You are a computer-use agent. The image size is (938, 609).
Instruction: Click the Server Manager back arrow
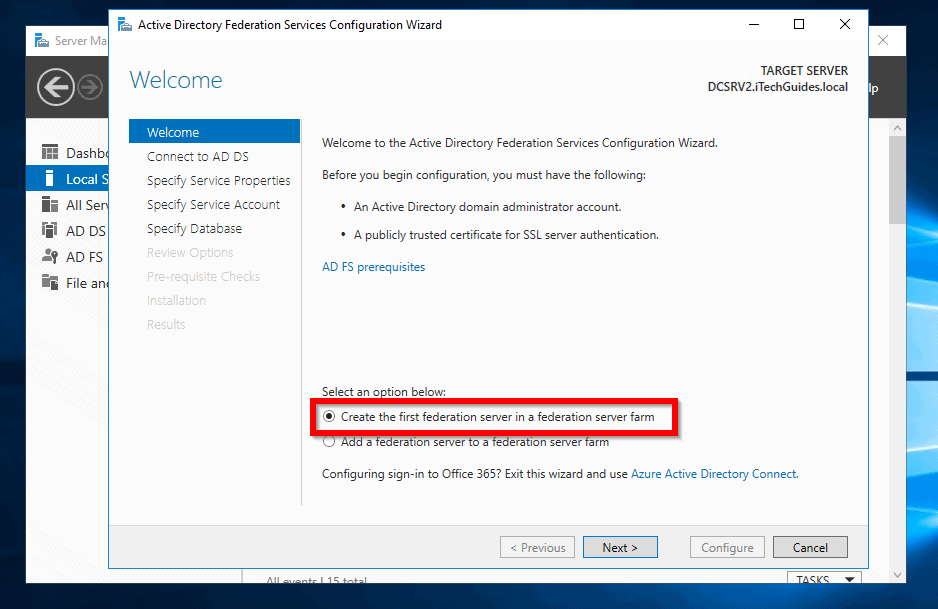pyautogui.click(x=55, y=87)
